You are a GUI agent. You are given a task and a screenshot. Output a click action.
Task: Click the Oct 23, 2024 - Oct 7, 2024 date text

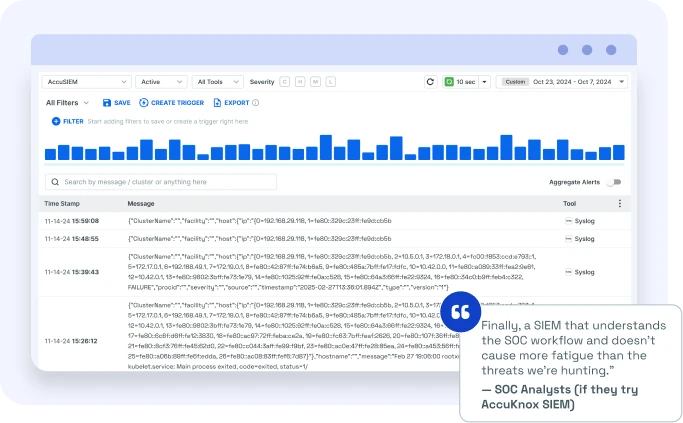coord(572,82)
